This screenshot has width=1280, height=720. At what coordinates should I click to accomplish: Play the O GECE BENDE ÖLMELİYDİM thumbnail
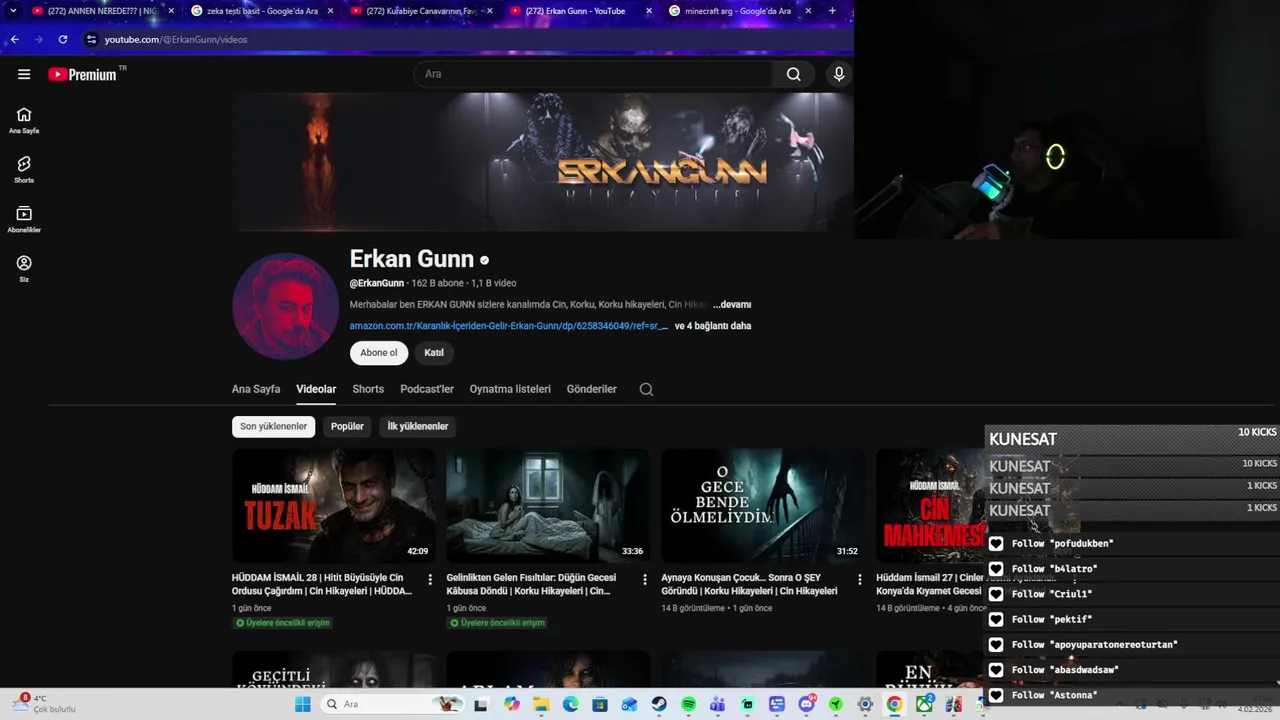763,505
